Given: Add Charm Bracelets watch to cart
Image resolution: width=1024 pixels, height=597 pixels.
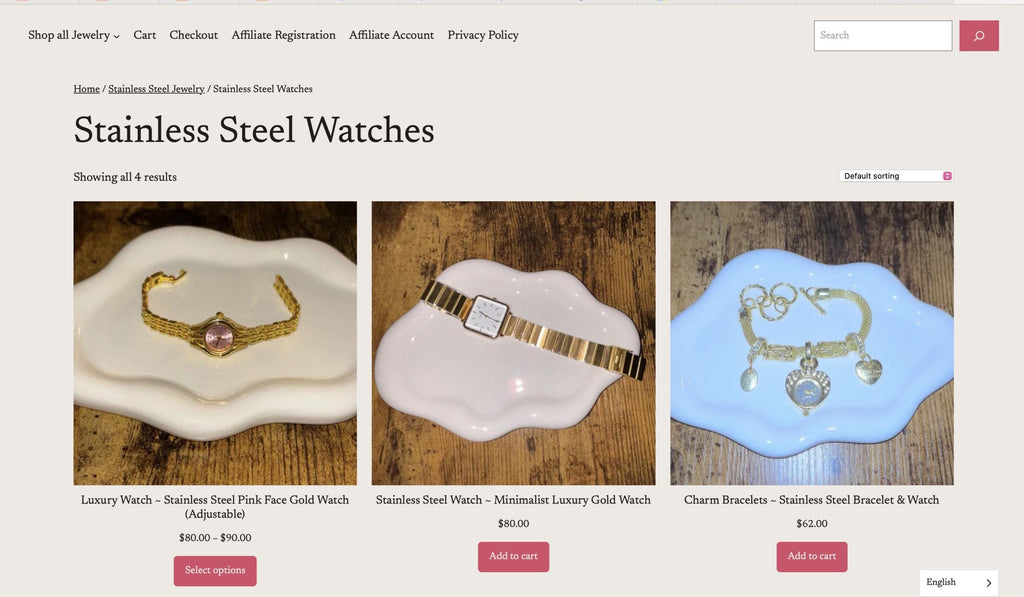Looking at the screenshot, I should point(812,557).
